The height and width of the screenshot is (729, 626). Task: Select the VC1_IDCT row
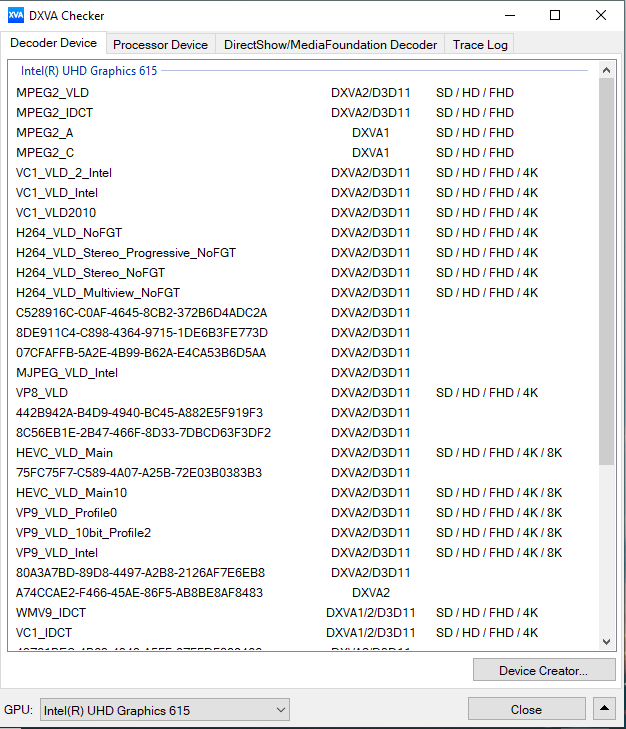[x=302, y=632]
